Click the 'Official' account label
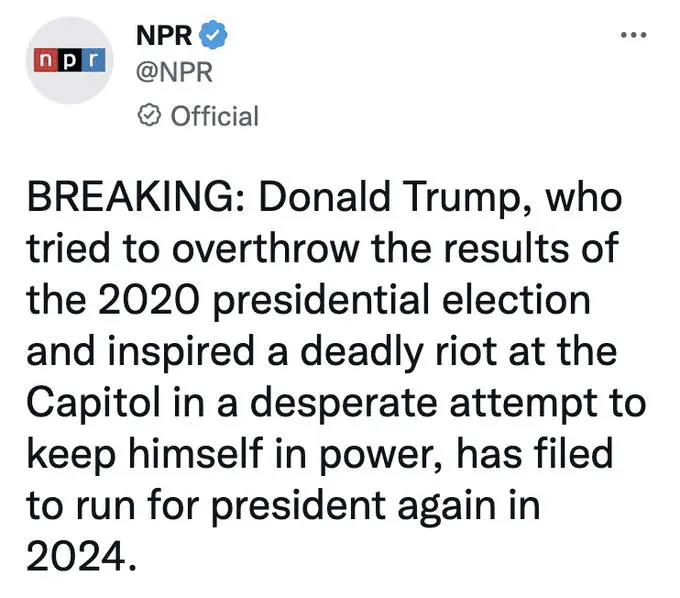Image resolution: width=680 pixels, height=598 pixels. pos(214,117)
